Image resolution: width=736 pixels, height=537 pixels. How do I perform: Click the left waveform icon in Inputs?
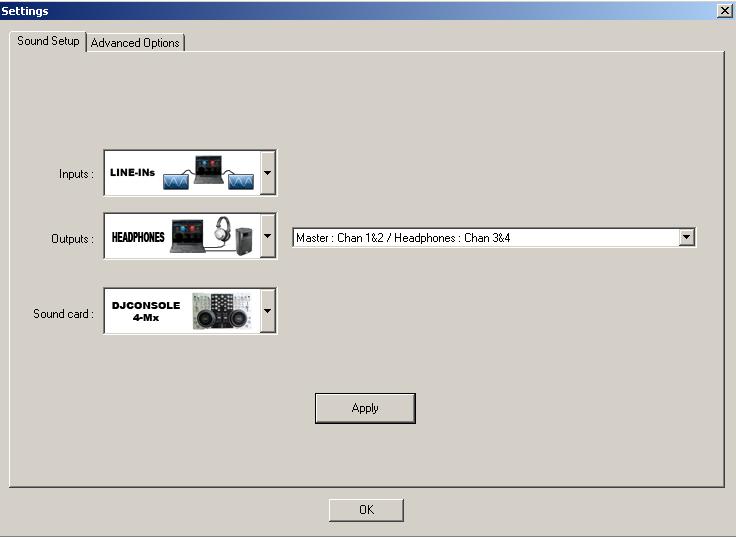(178, 182)
